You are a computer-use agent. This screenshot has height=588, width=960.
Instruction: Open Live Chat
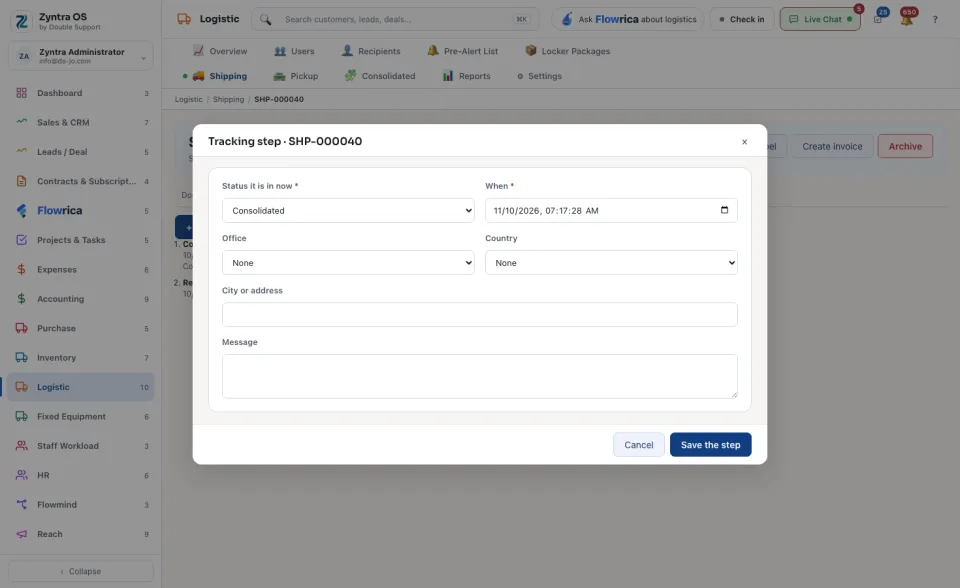[820, 19]
